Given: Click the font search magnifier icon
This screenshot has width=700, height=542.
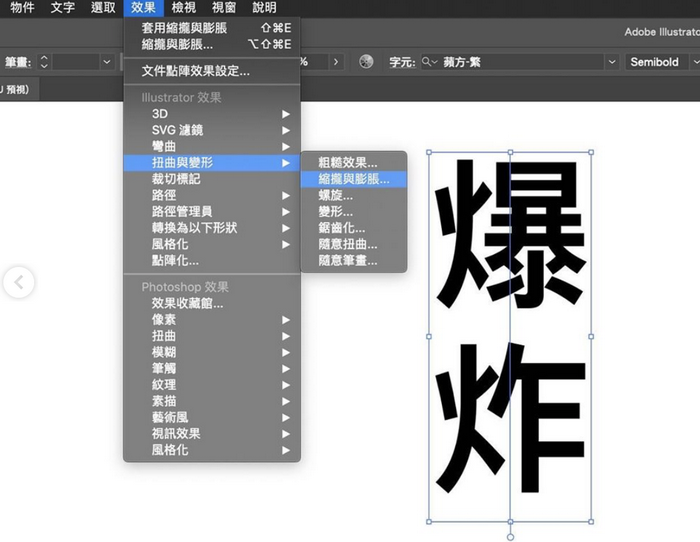Looking at the screenshot, I should (428, 62).
